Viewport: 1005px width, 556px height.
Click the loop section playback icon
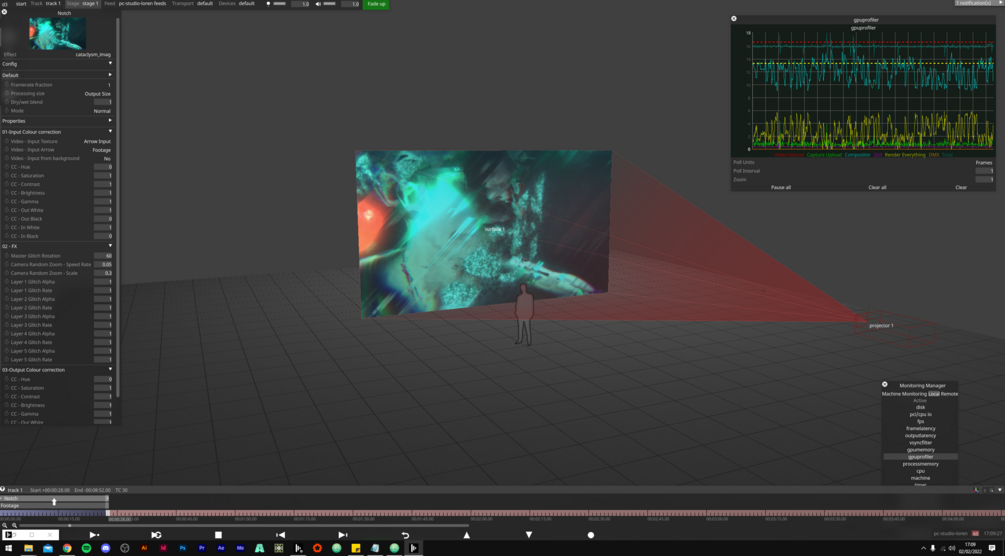156,535
